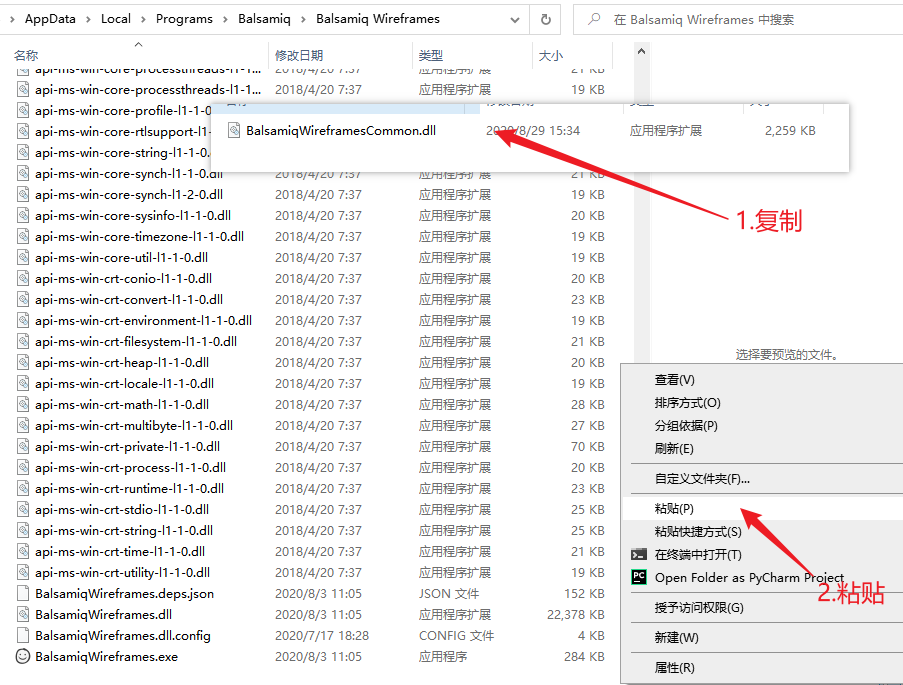Viewport: 903px width, 685px height.
Task: Choose 授予访问权限(G) in context menu
Action: [699, 608]
